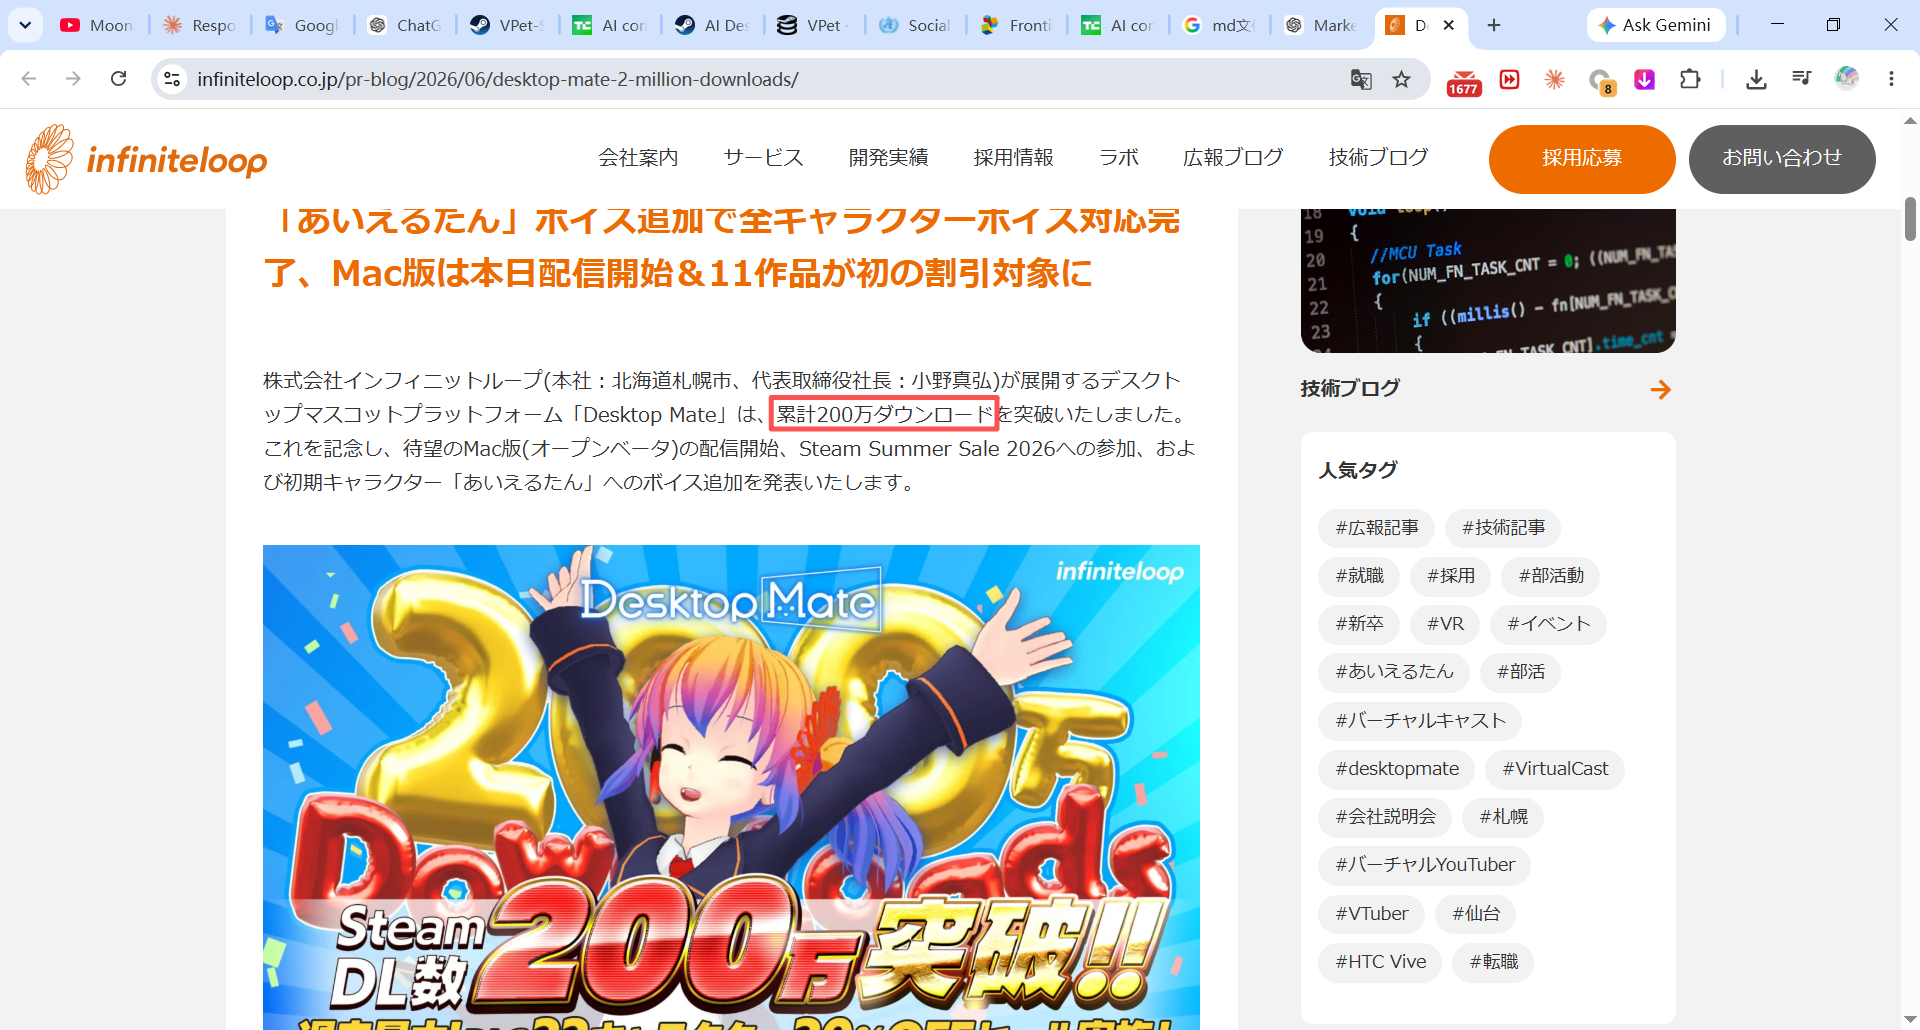
Task: Click the お問い合わせ gray button
Action: coord(1782,159)
